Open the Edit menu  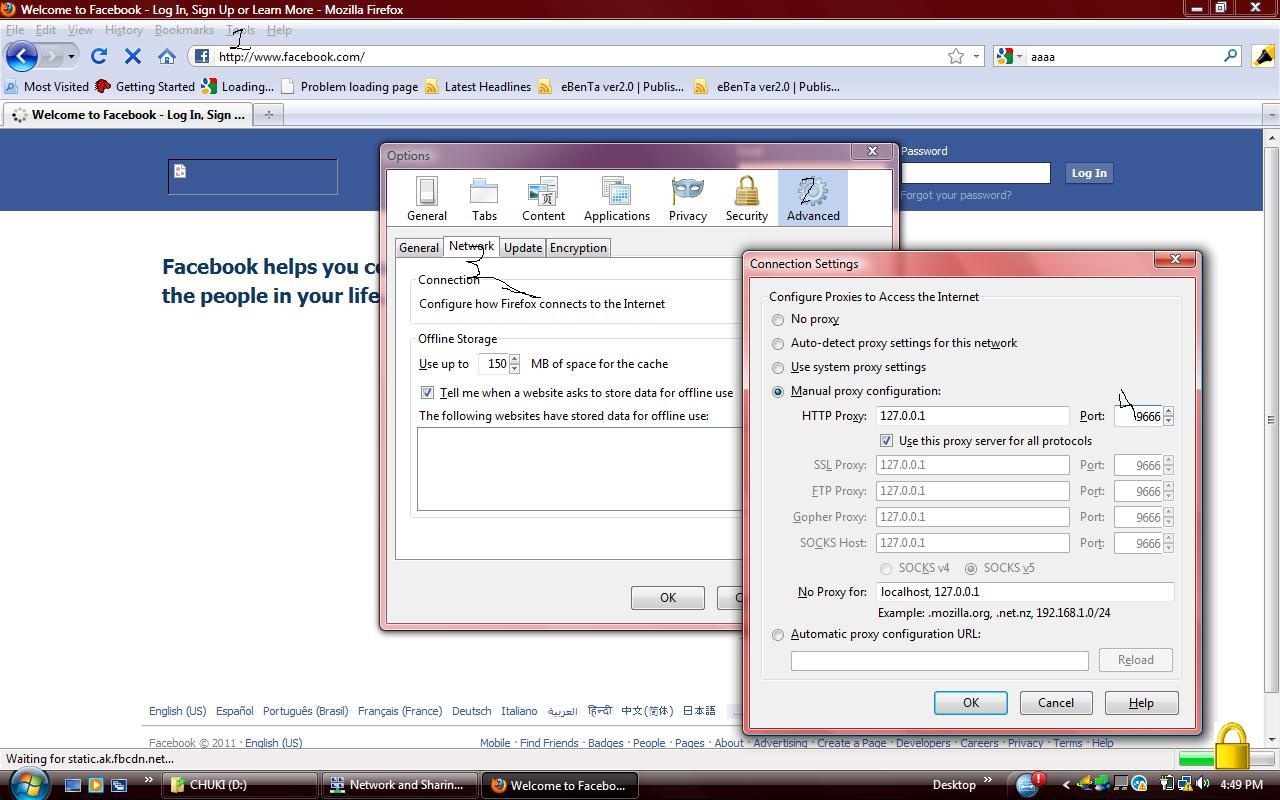pos(46,30)
